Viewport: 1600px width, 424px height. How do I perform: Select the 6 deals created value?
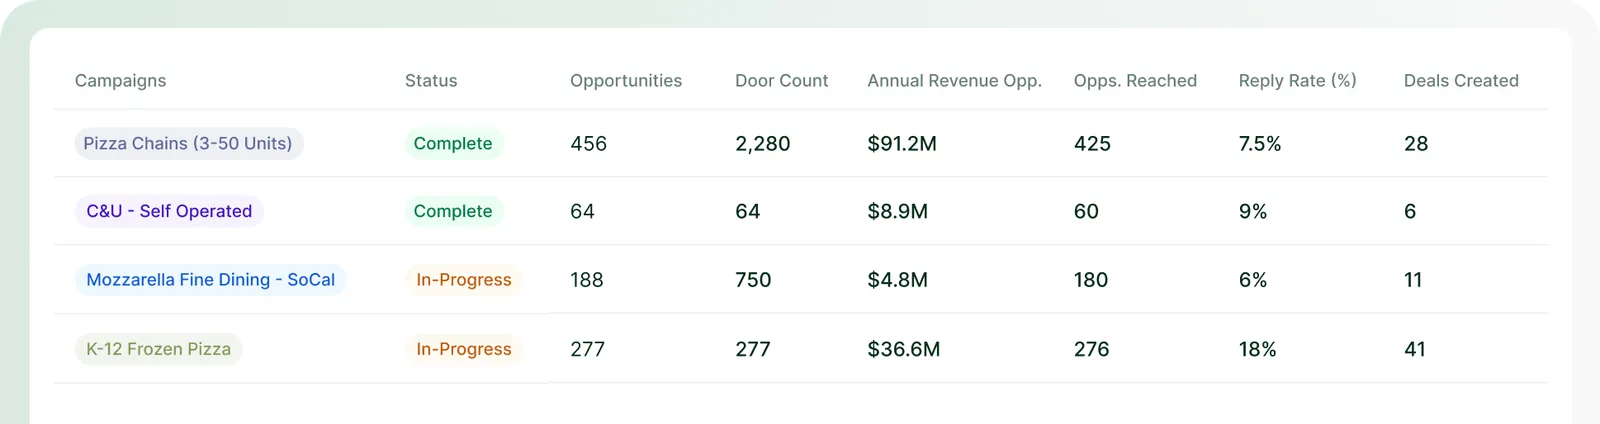click(x=1410, y=211)
